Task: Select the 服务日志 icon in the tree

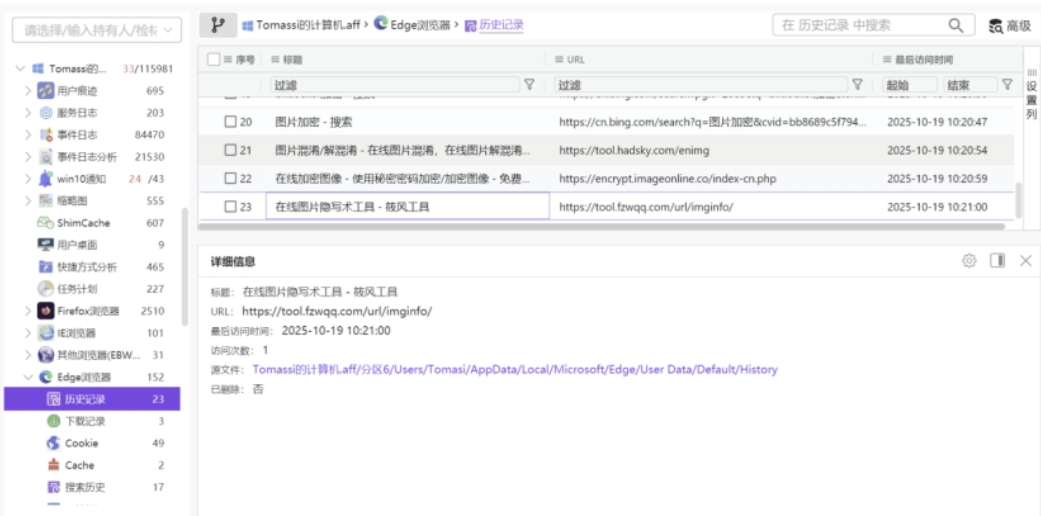Action: (45, 113)
